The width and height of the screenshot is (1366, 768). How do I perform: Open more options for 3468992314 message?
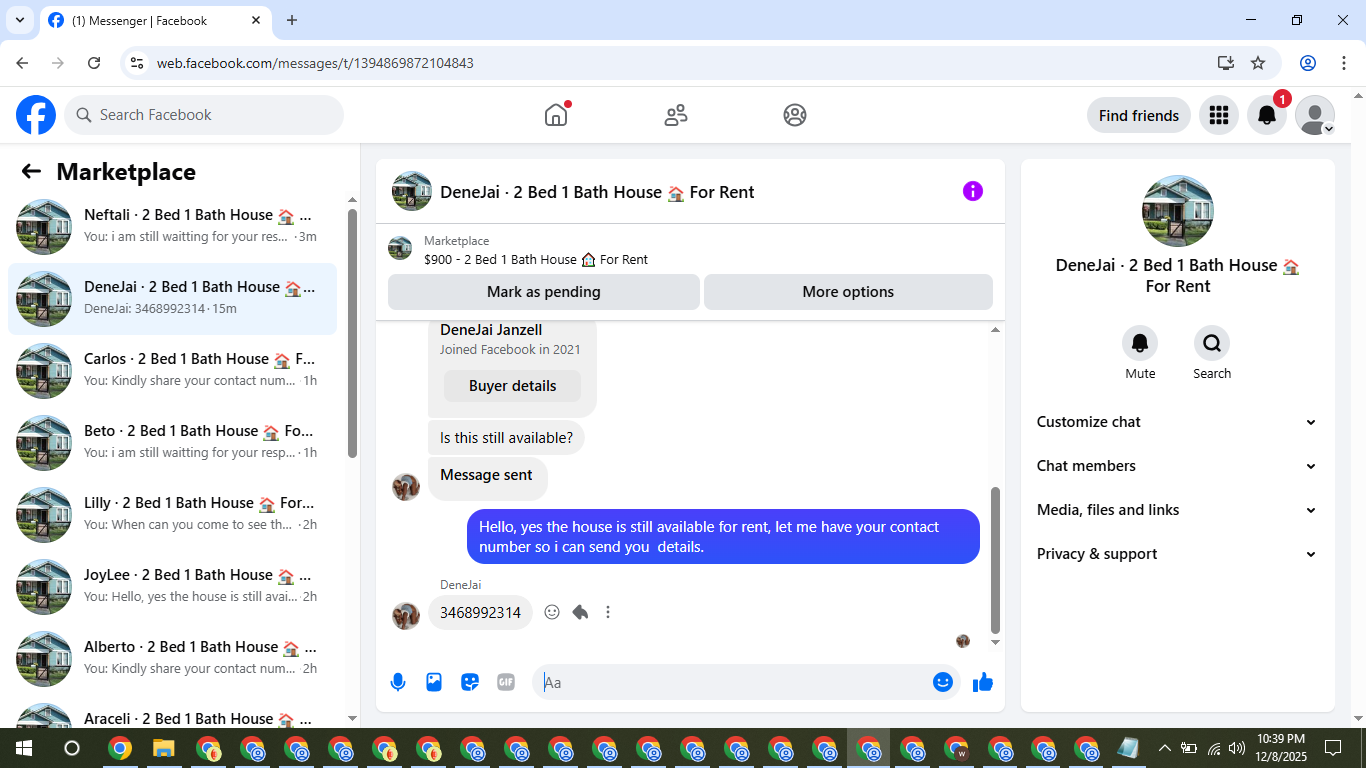[x=608, y=612]
